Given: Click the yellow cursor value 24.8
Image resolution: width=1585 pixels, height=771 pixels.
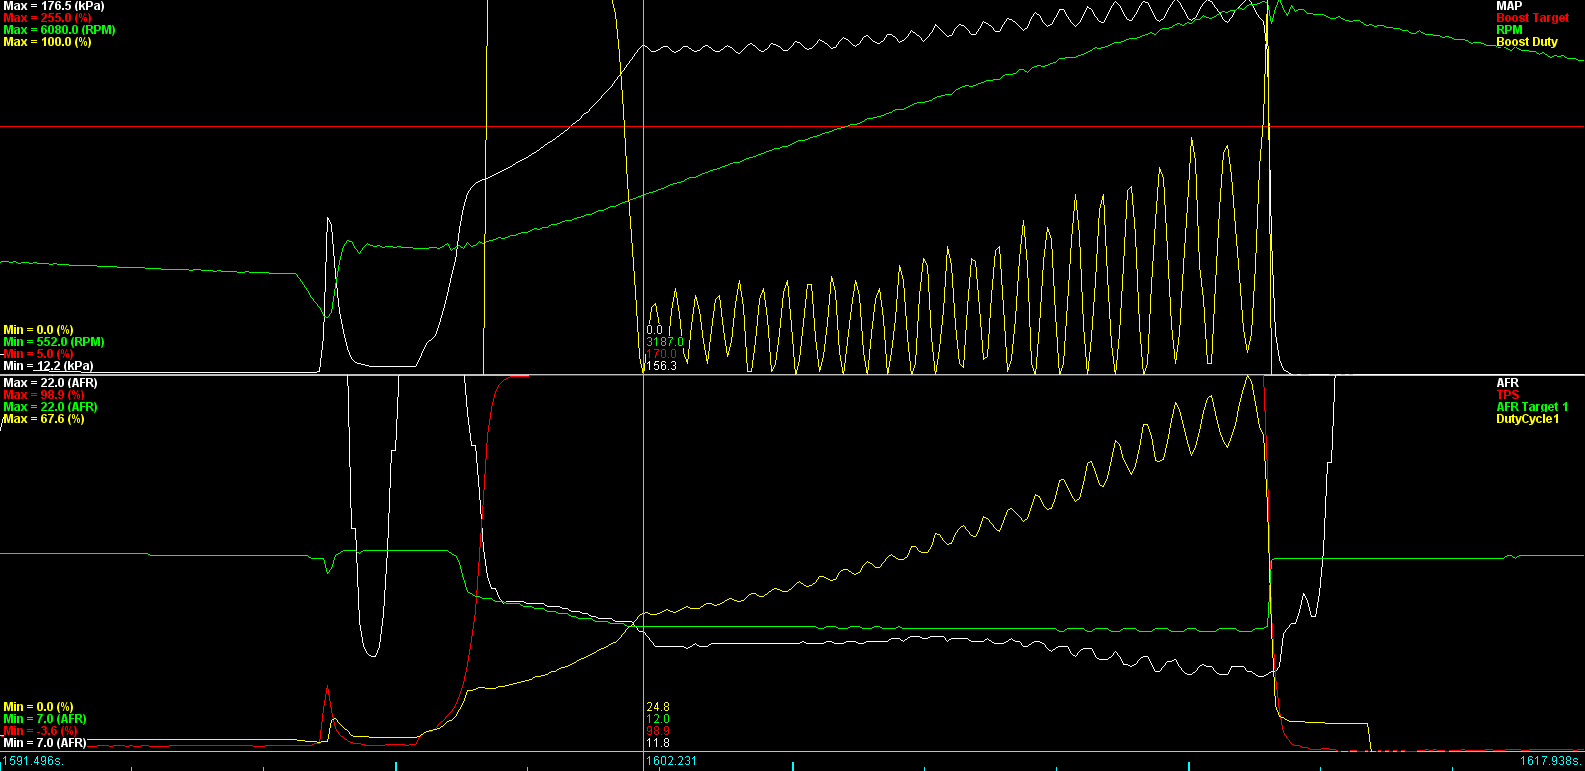Looking at the screenshot, I should coord(658,707).
